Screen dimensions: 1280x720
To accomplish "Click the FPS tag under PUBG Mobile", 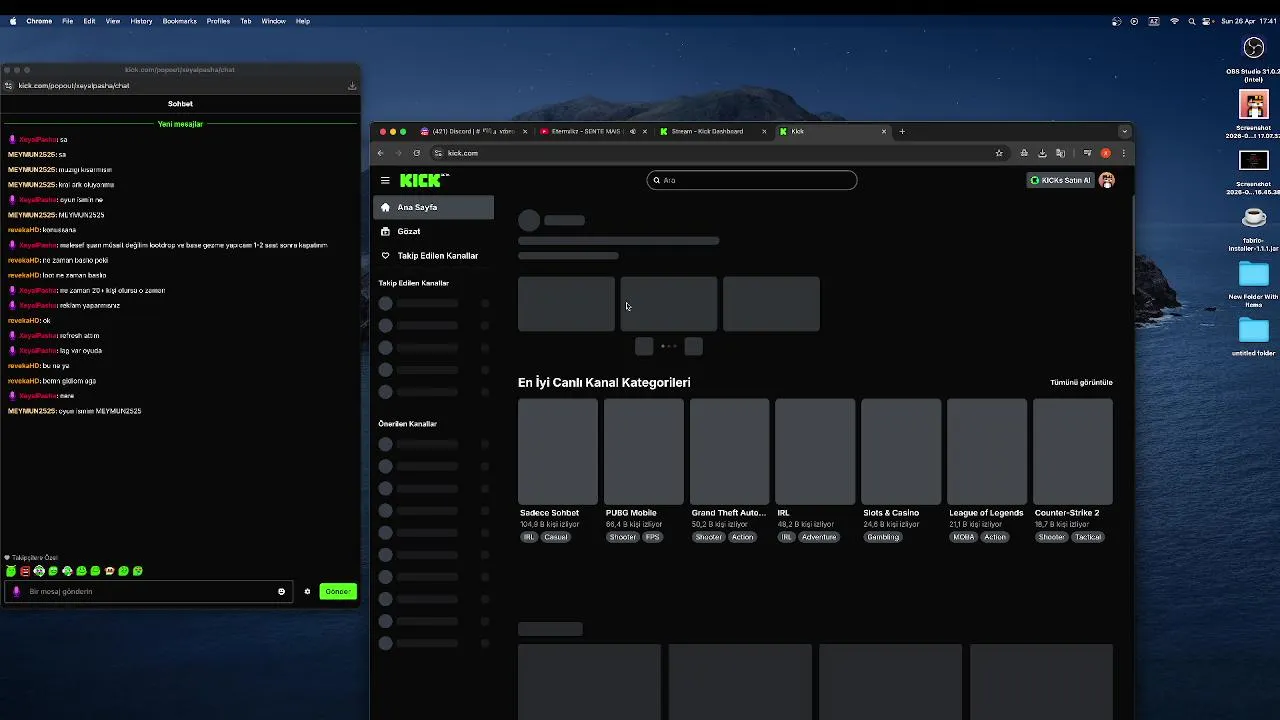I will tap(653, 537).
